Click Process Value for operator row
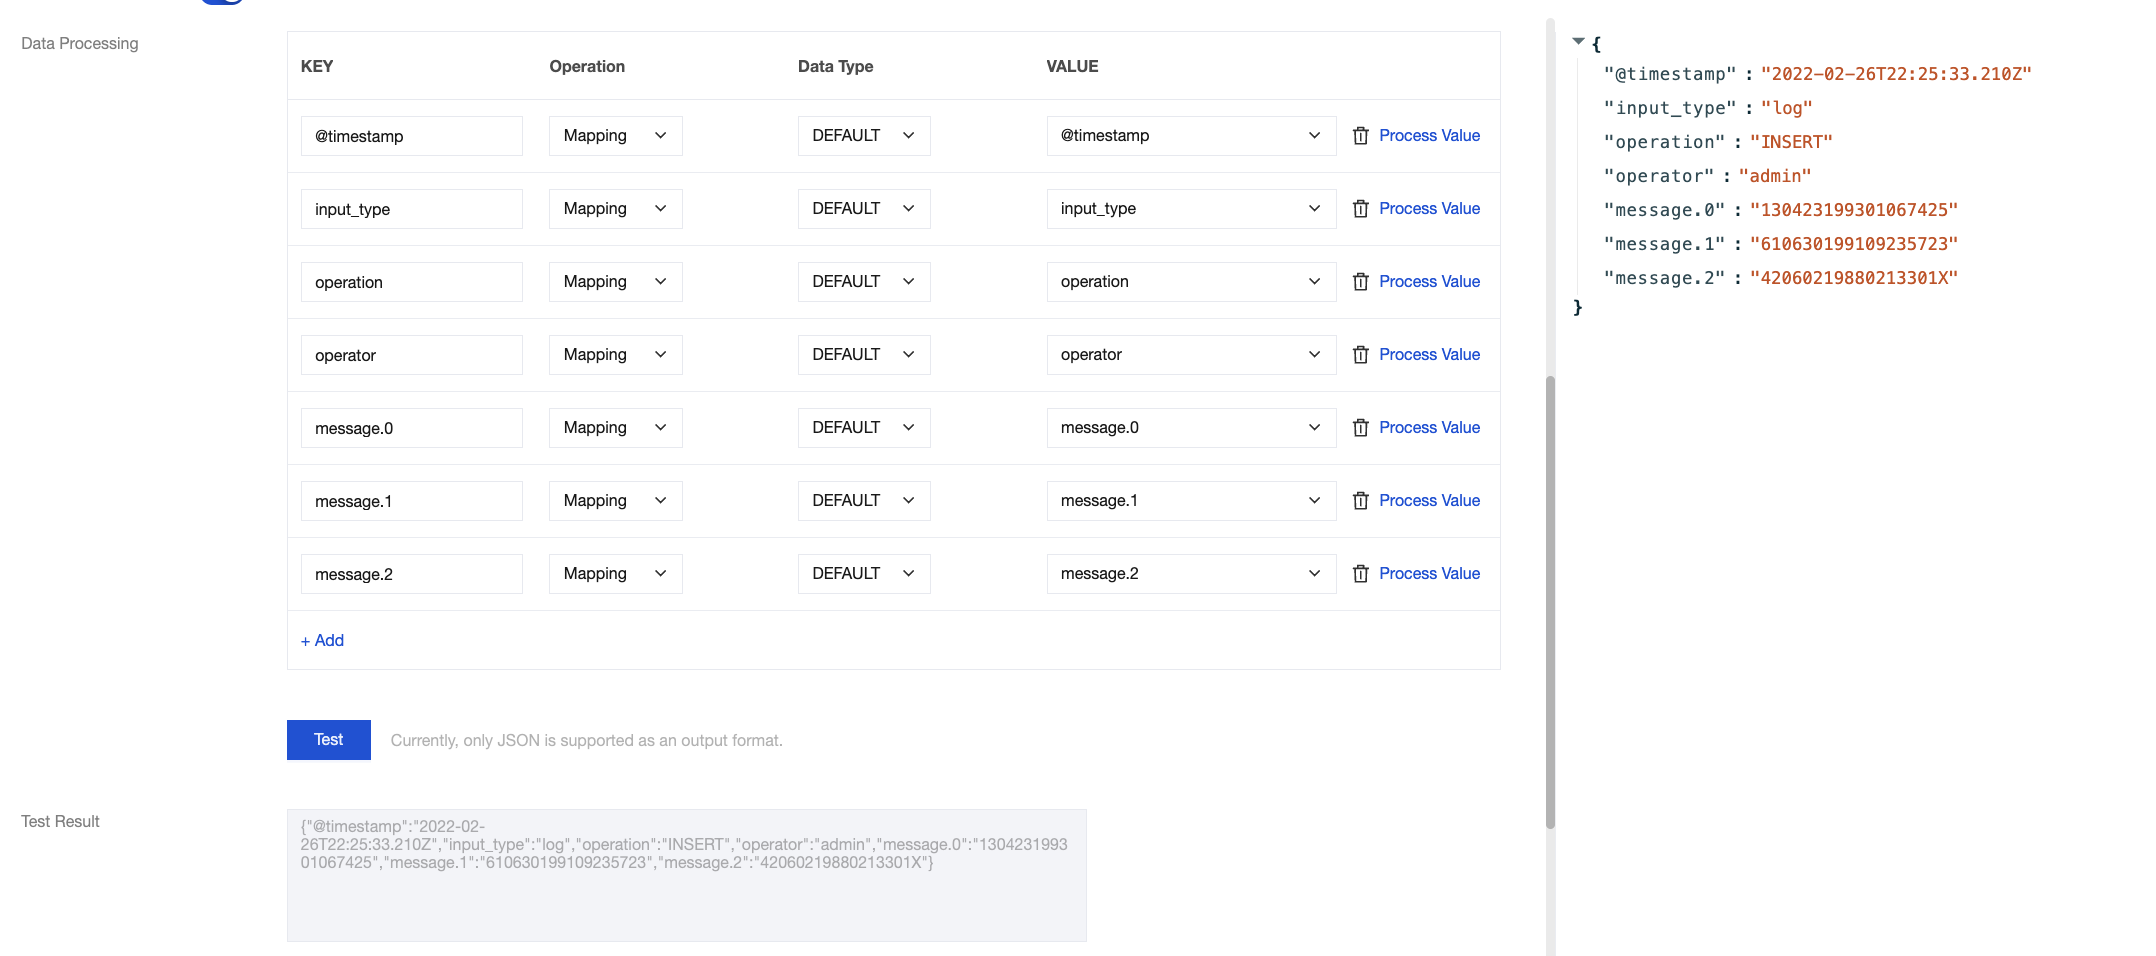2156x956 pixels. click(x=1429, y=355)
